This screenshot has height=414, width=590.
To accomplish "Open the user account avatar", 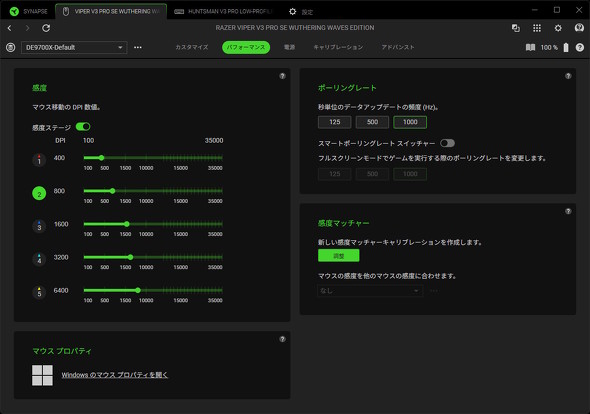I will [579, 28].
